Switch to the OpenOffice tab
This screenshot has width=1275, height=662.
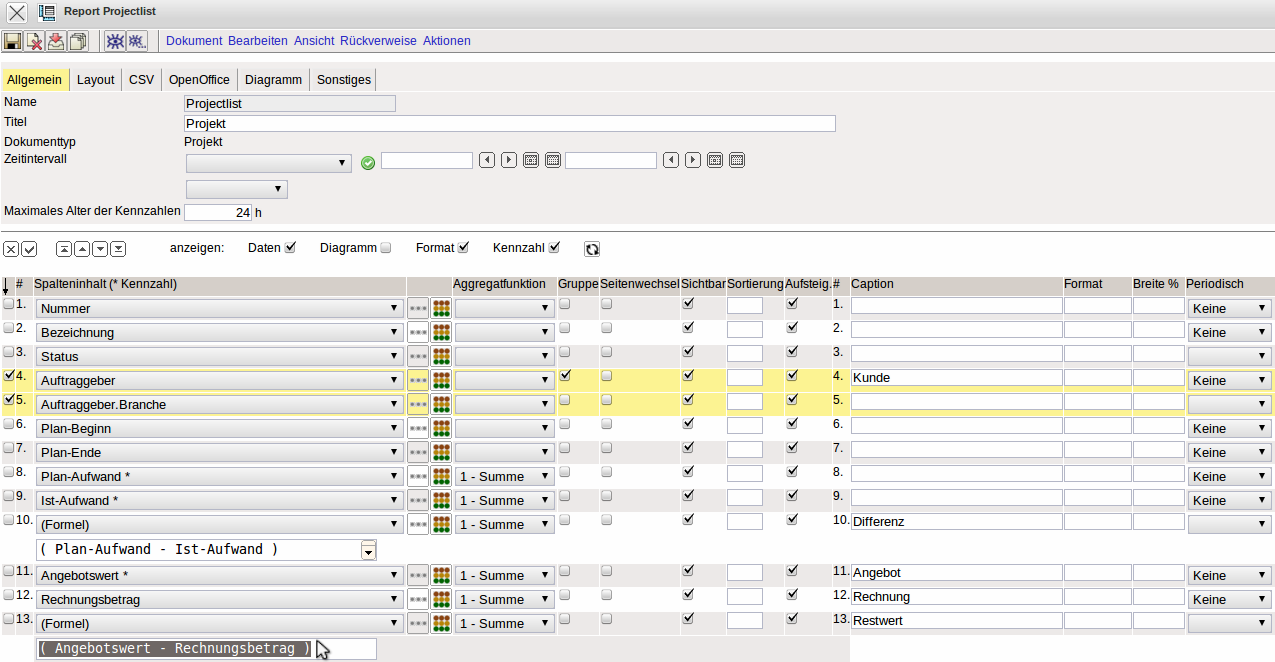pos(199,80)
